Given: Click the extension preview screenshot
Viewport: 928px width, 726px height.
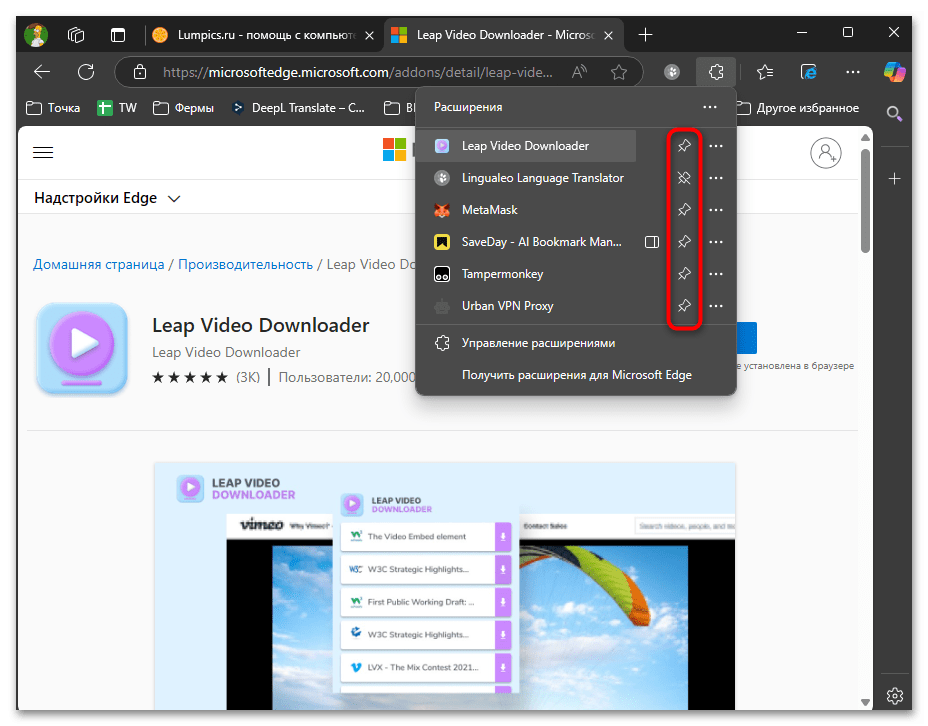Looking at the screenshot, I should (444, 586).
